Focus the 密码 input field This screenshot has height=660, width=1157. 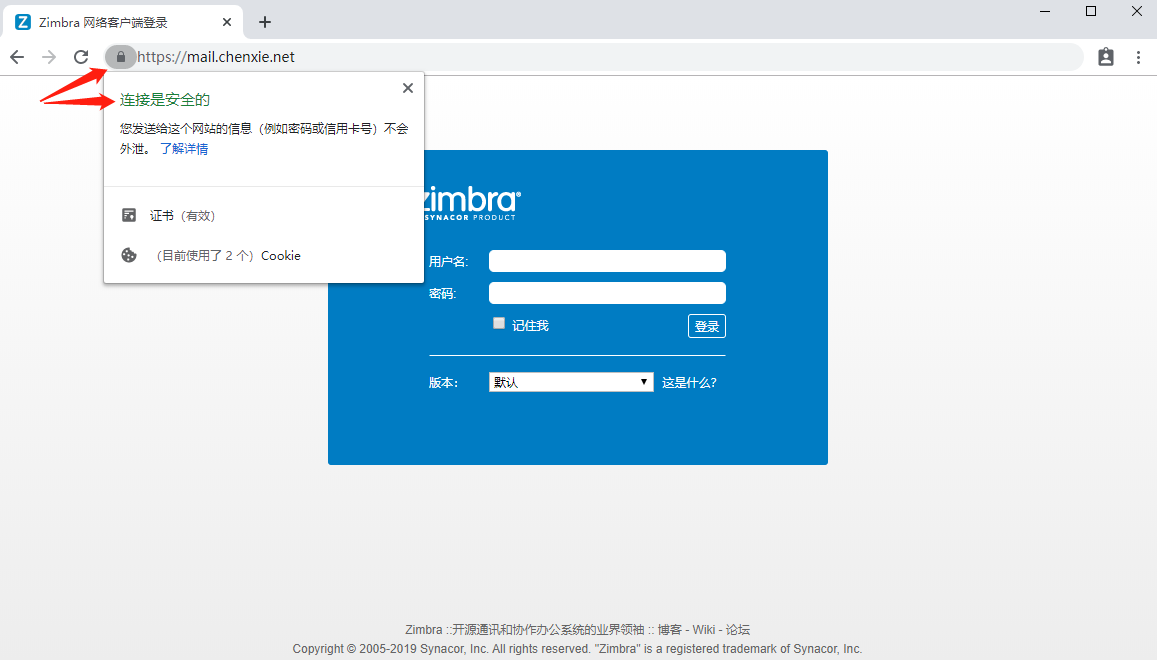(x=607, y=293)
